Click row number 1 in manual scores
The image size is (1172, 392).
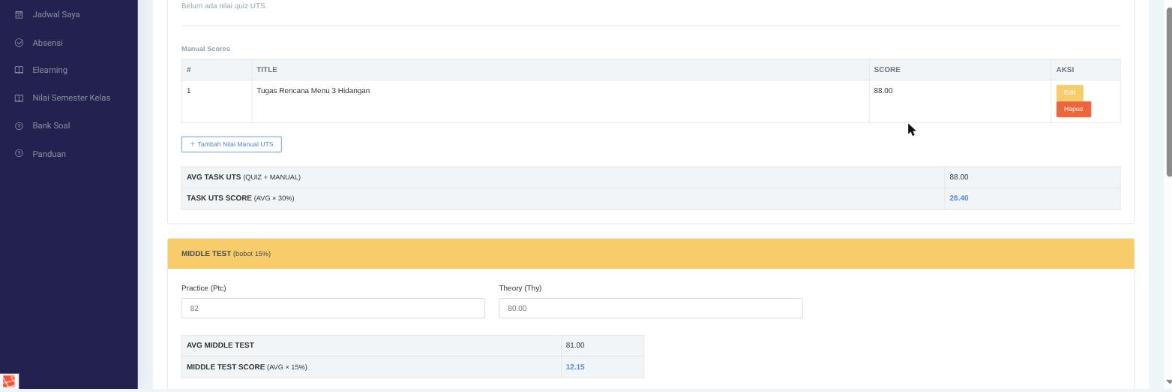coord(188,91)
